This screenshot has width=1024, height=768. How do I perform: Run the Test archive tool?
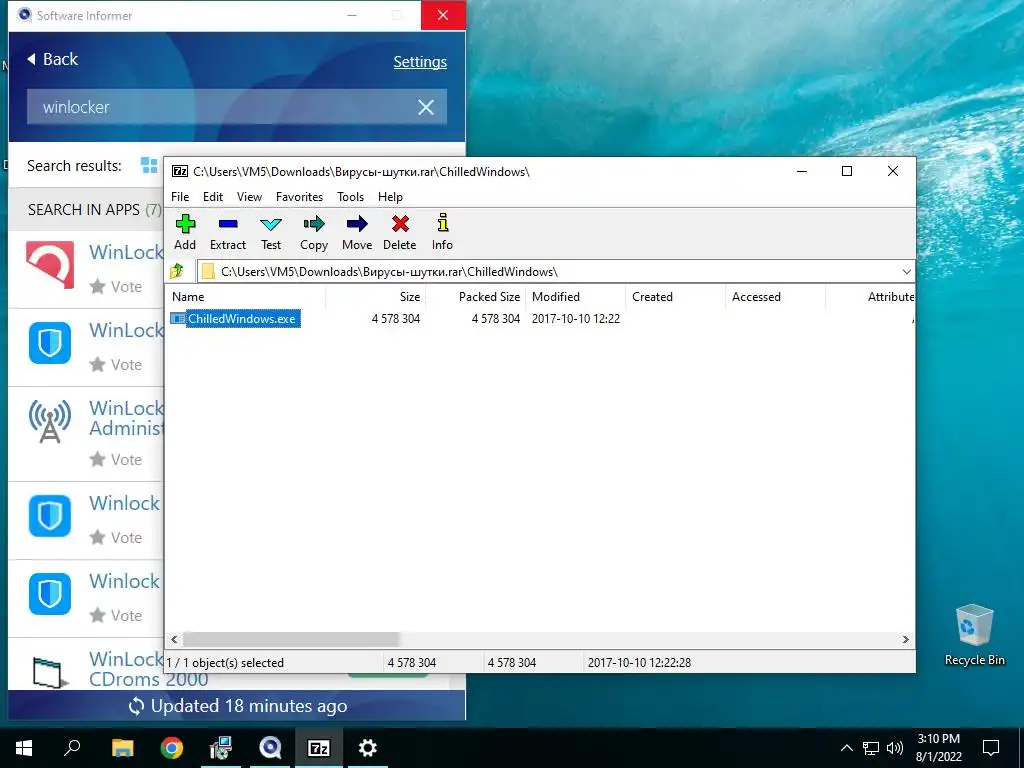[x=271, y=224]
